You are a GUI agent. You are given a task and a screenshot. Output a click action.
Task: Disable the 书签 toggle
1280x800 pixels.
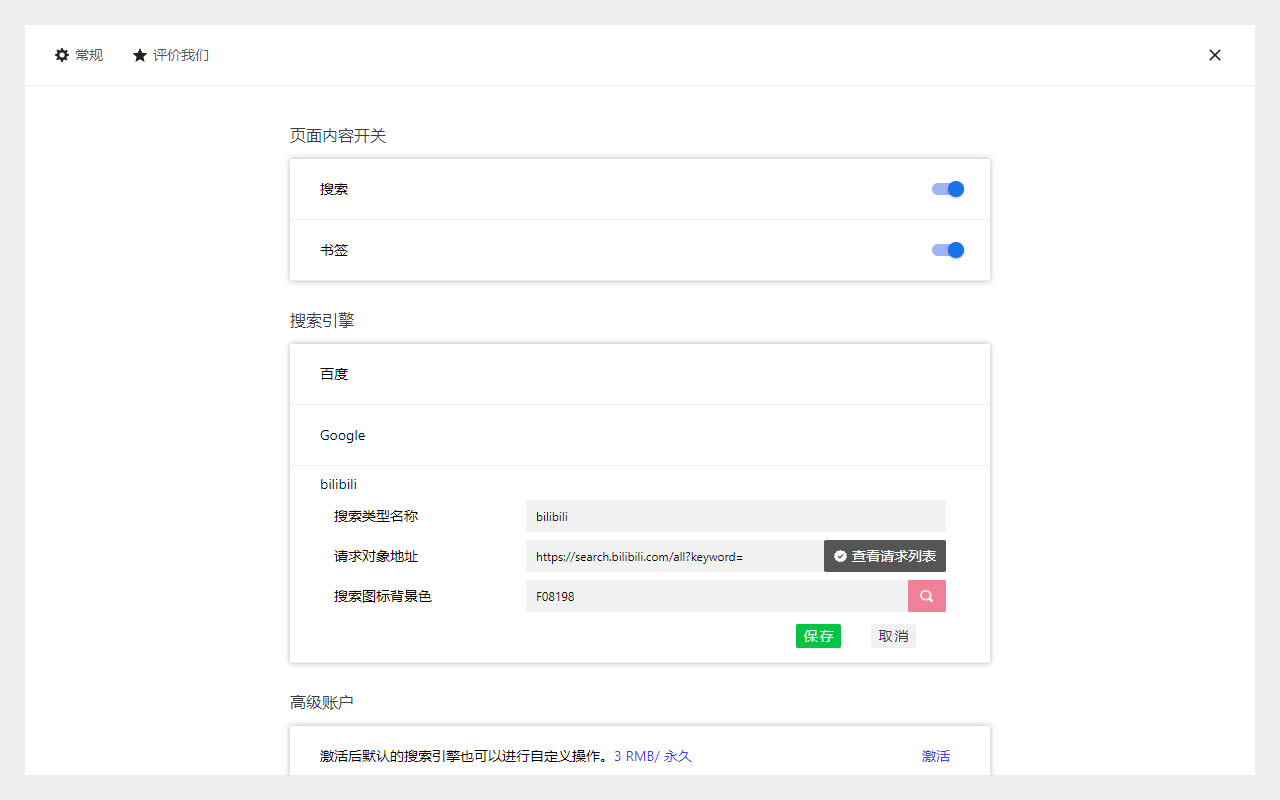[x=946, y=250]
